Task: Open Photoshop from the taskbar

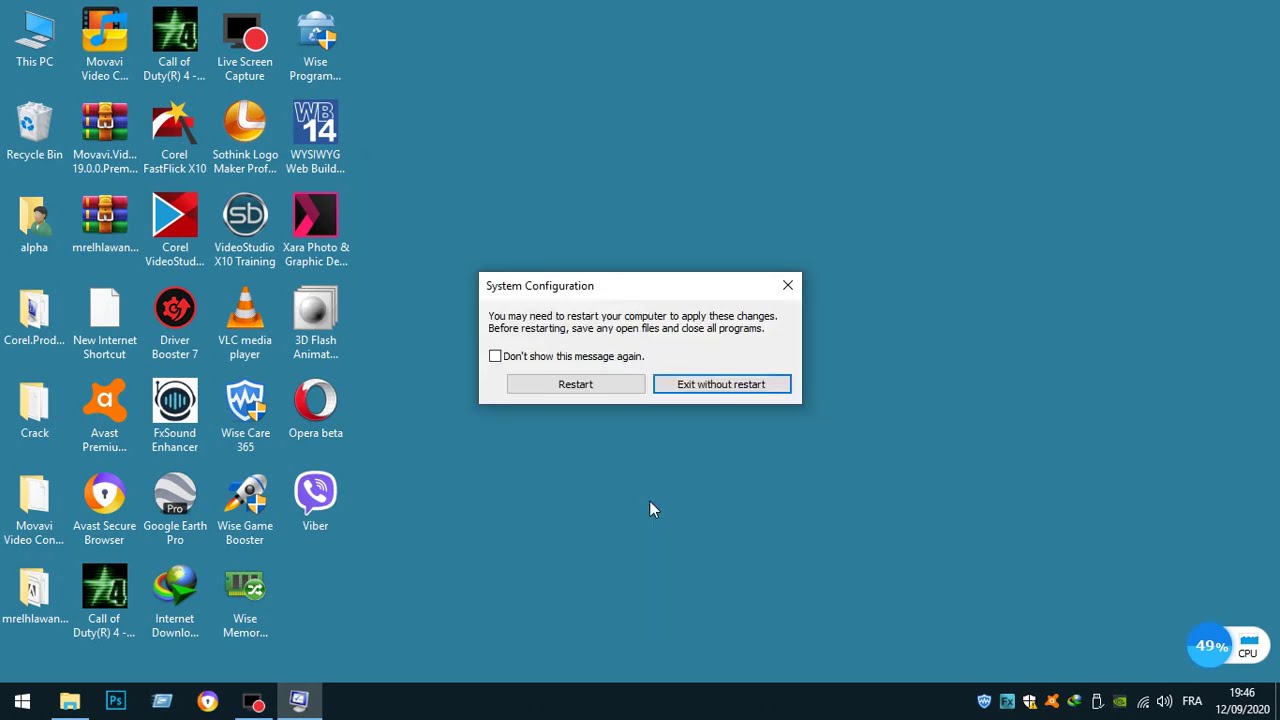Action: point(116,702)
